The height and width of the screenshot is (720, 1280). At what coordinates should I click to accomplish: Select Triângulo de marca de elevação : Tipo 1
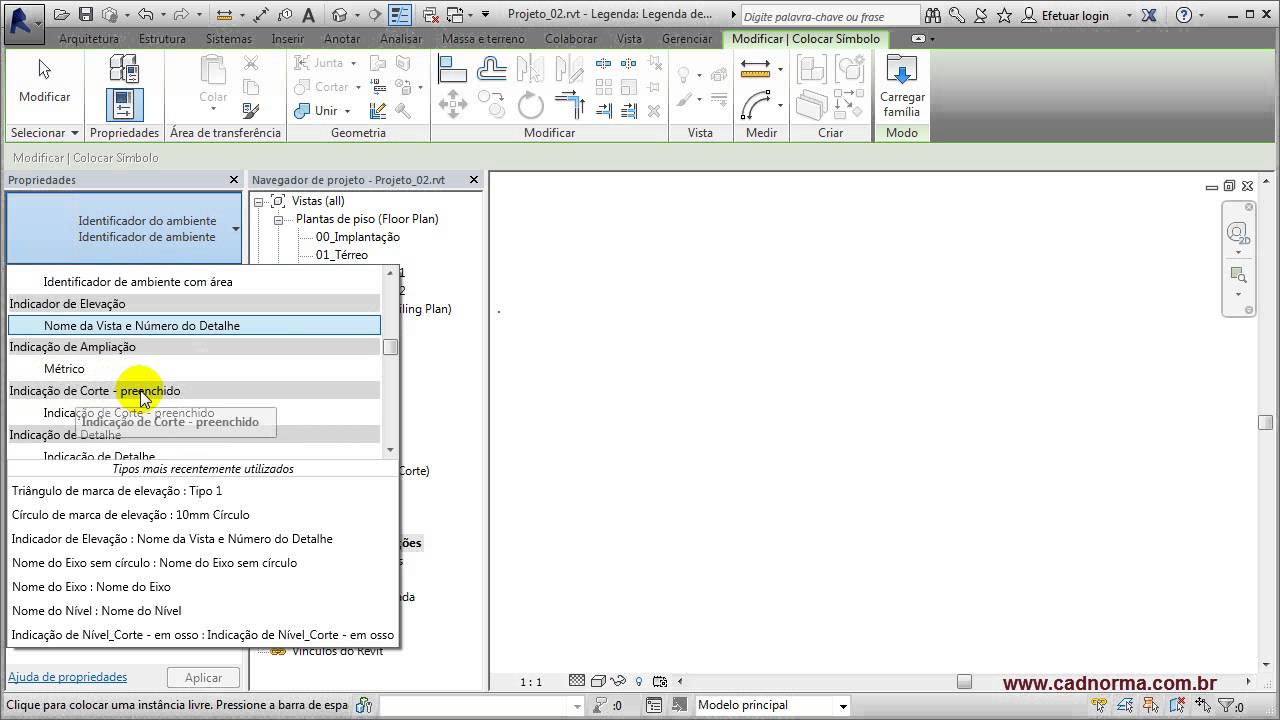(x=117, y=490)
